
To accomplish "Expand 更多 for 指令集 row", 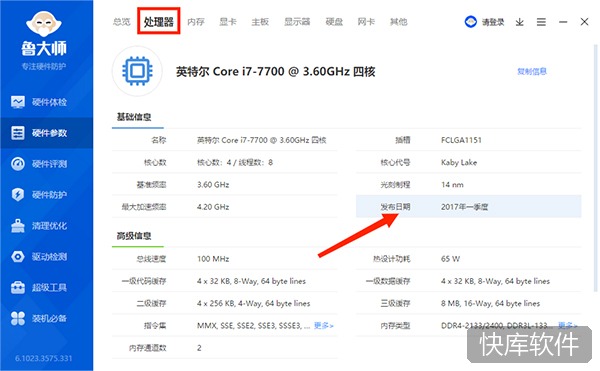I will [x=324, y=325].
